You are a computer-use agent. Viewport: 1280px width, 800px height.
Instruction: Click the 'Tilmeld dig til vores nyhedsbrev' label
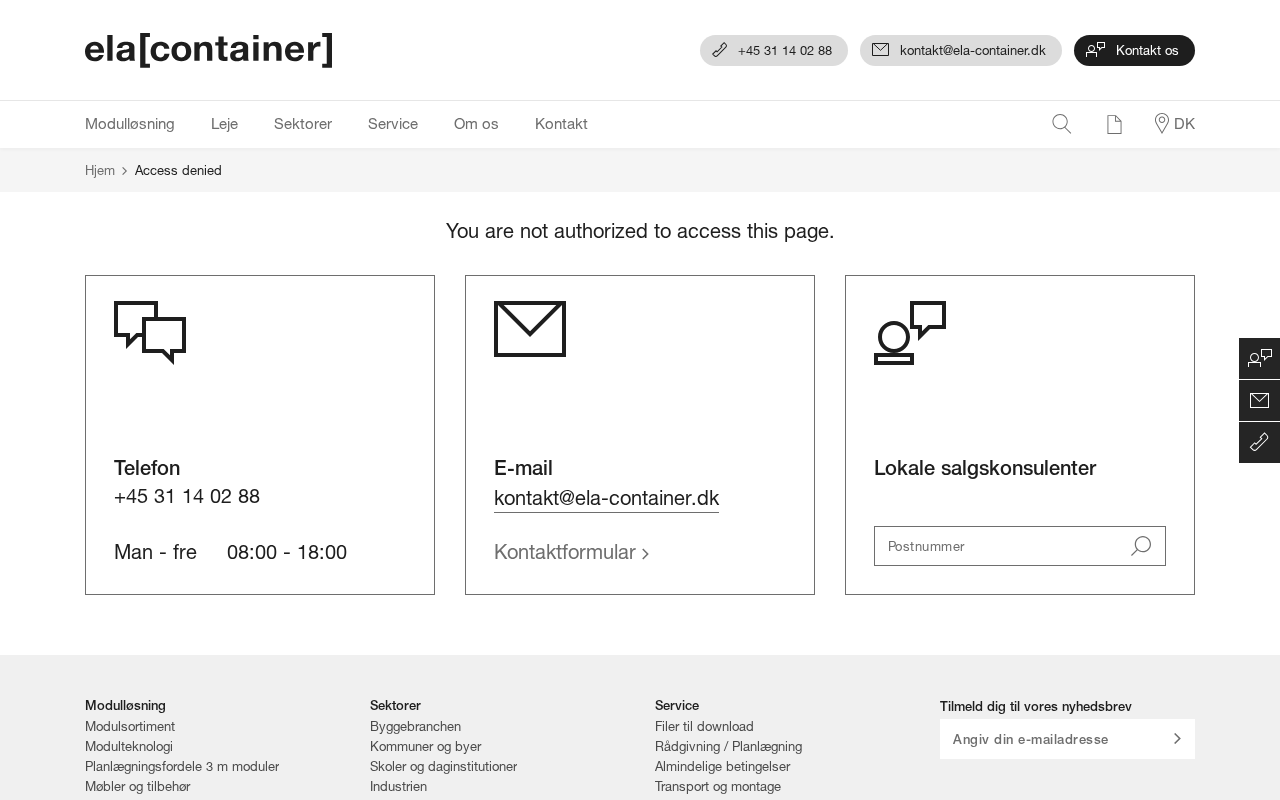point(1036,706)
